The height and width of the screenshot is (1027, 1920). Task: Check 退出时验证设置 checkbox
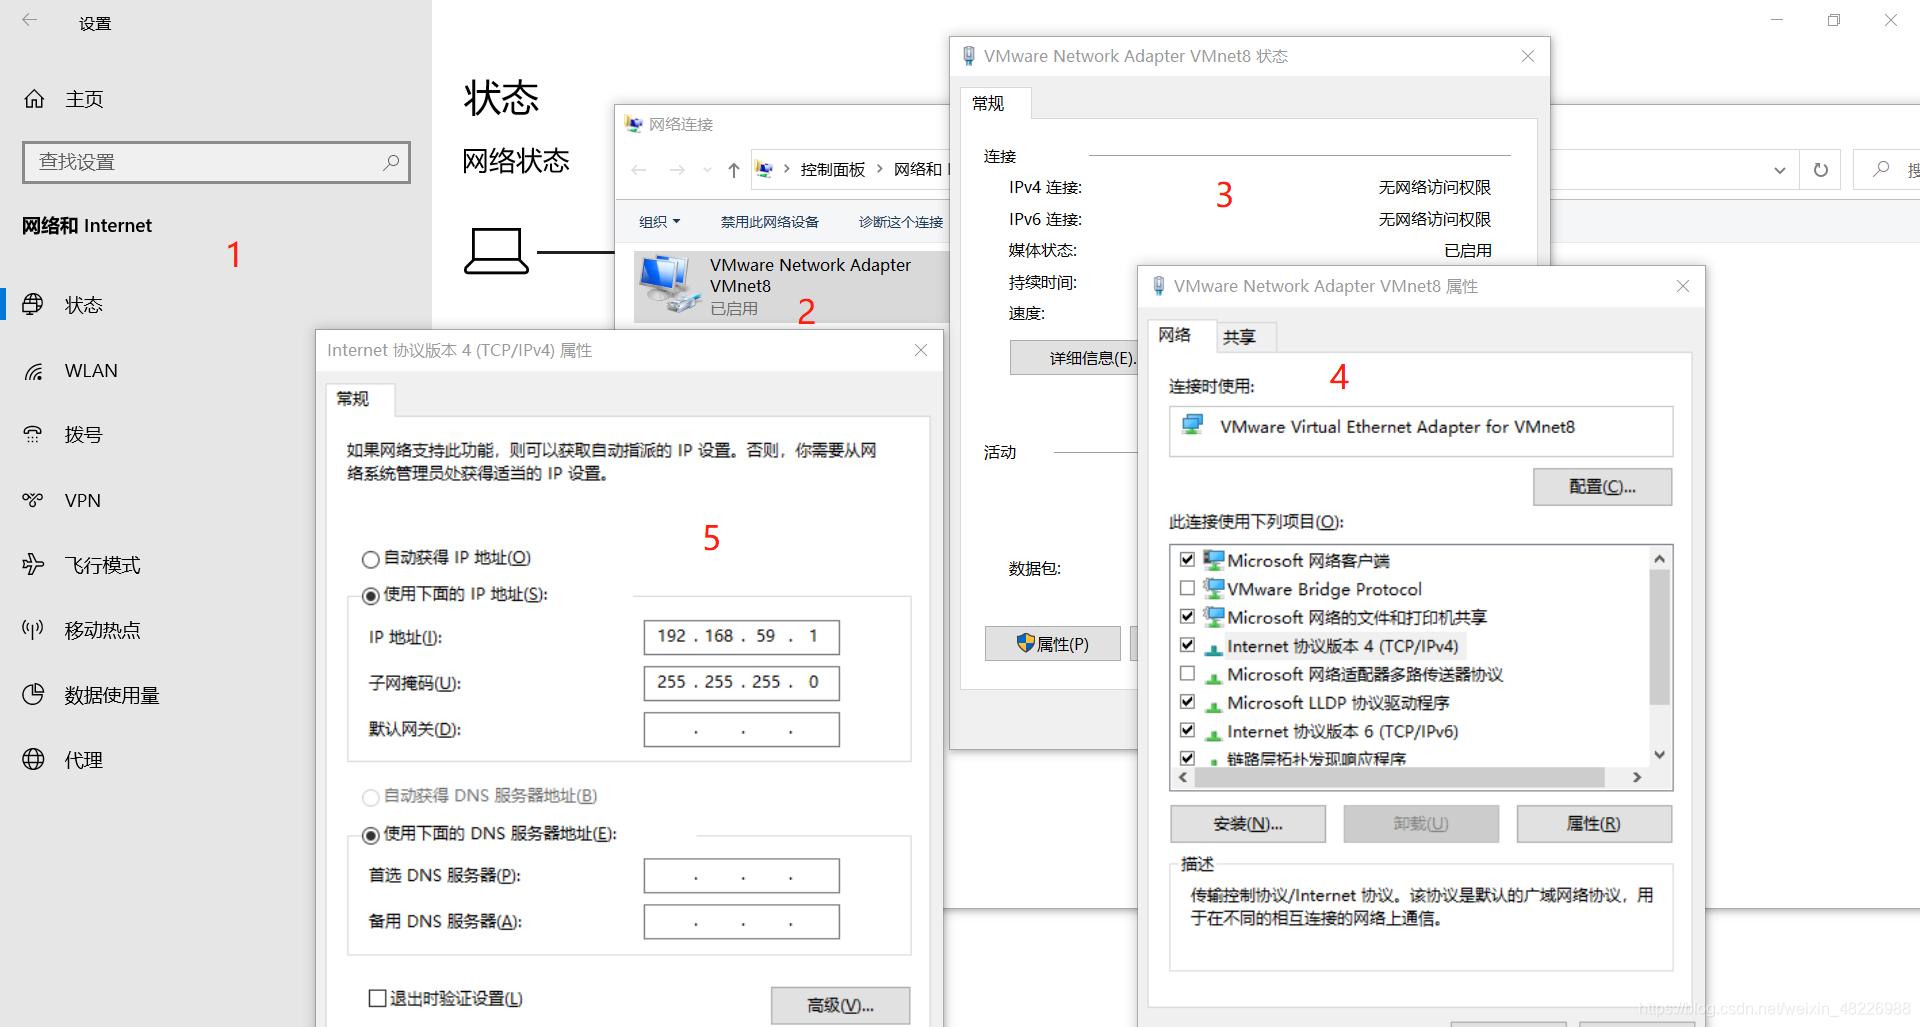point(377,998)
